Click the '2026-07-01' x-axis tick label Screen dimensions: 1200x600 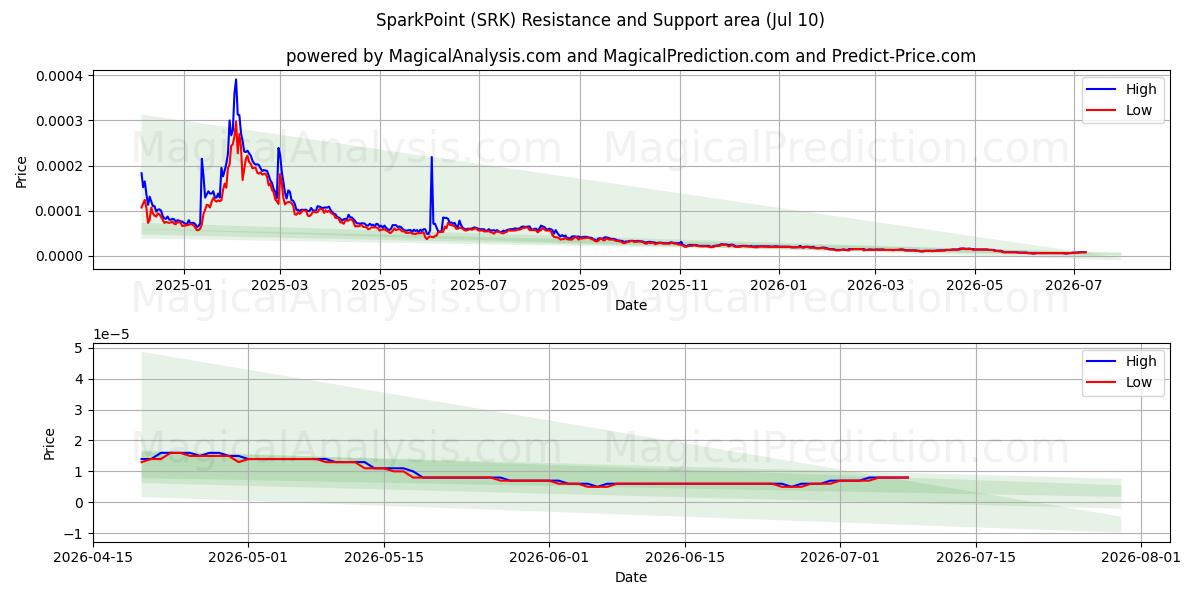point(840,556)
